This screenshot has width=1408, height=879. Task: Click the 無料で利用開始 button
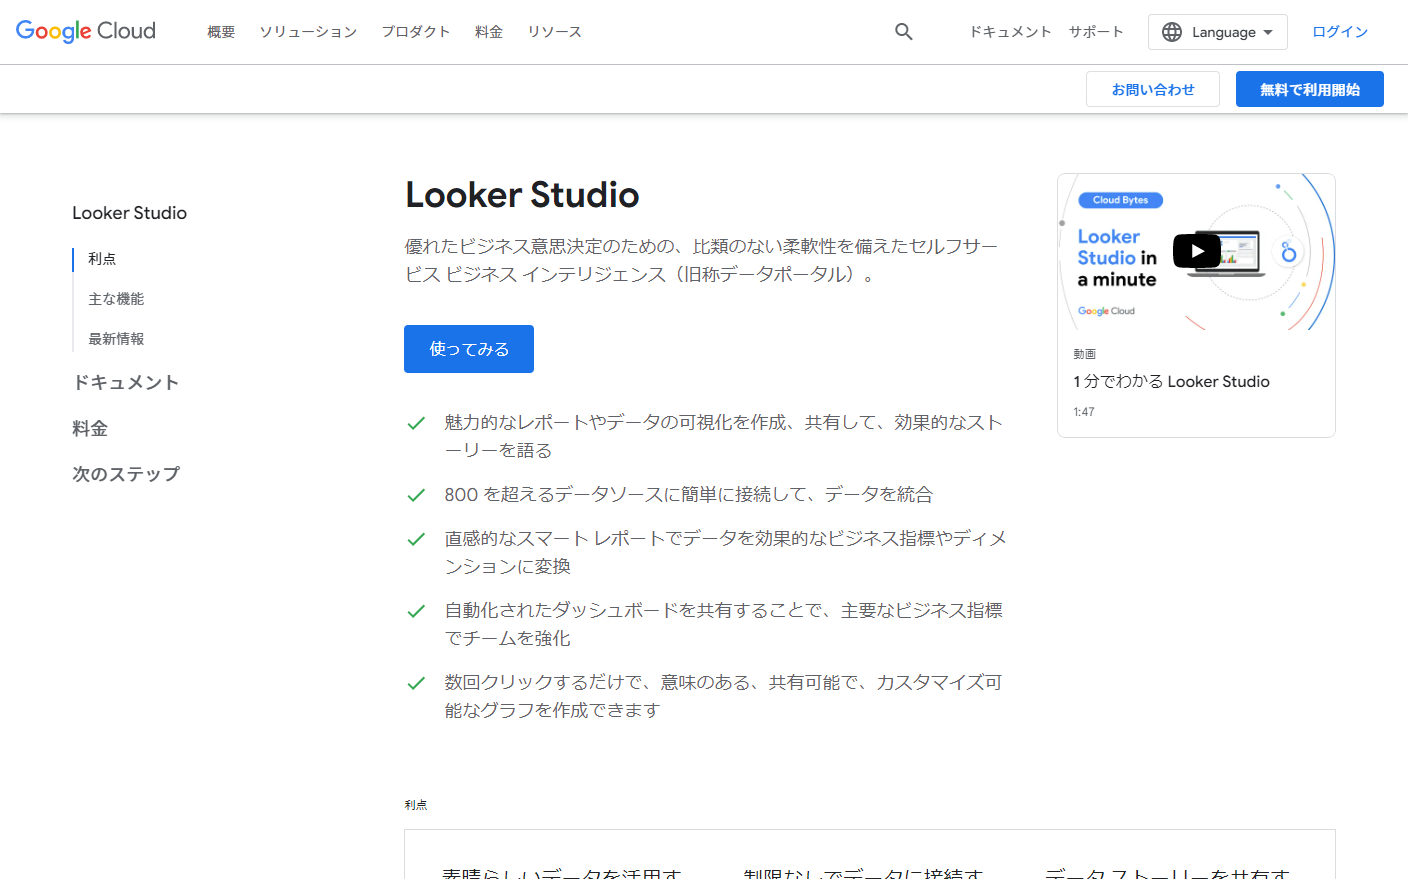[x=1309, y=88]
